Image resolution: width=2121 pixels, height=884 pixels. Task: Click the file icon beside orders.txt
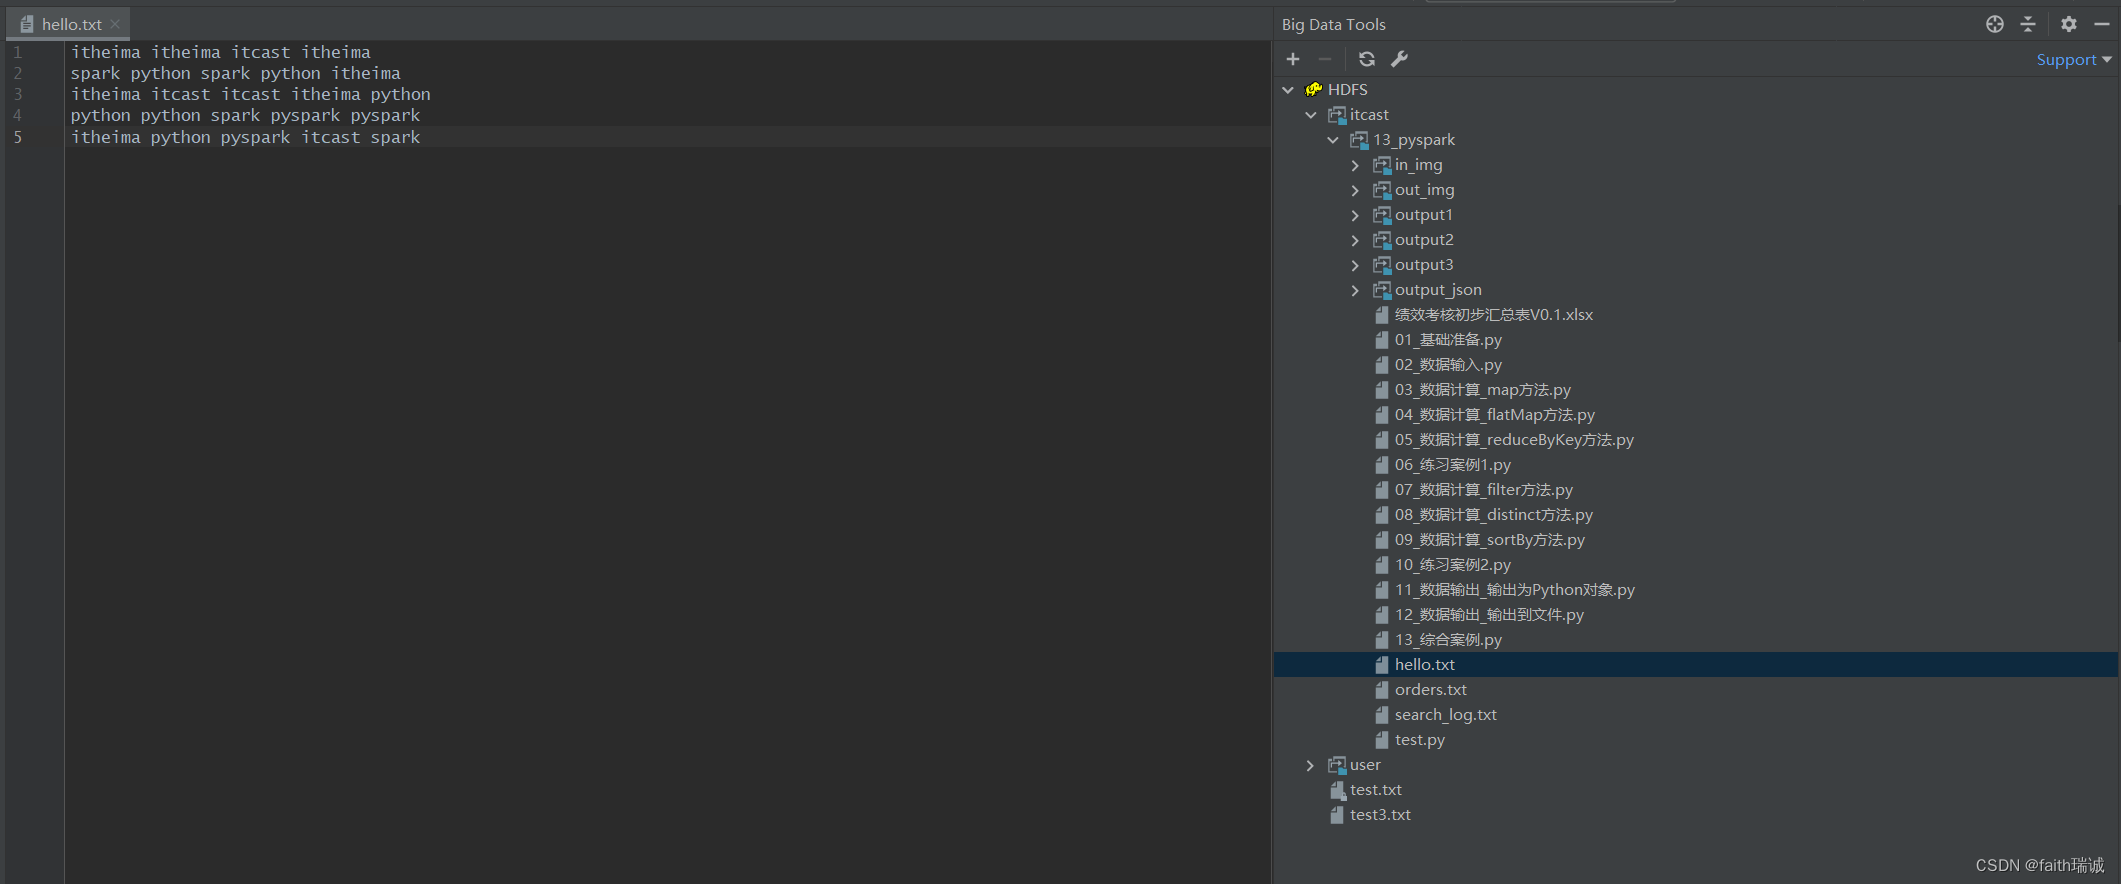(x=1382, y=690)
